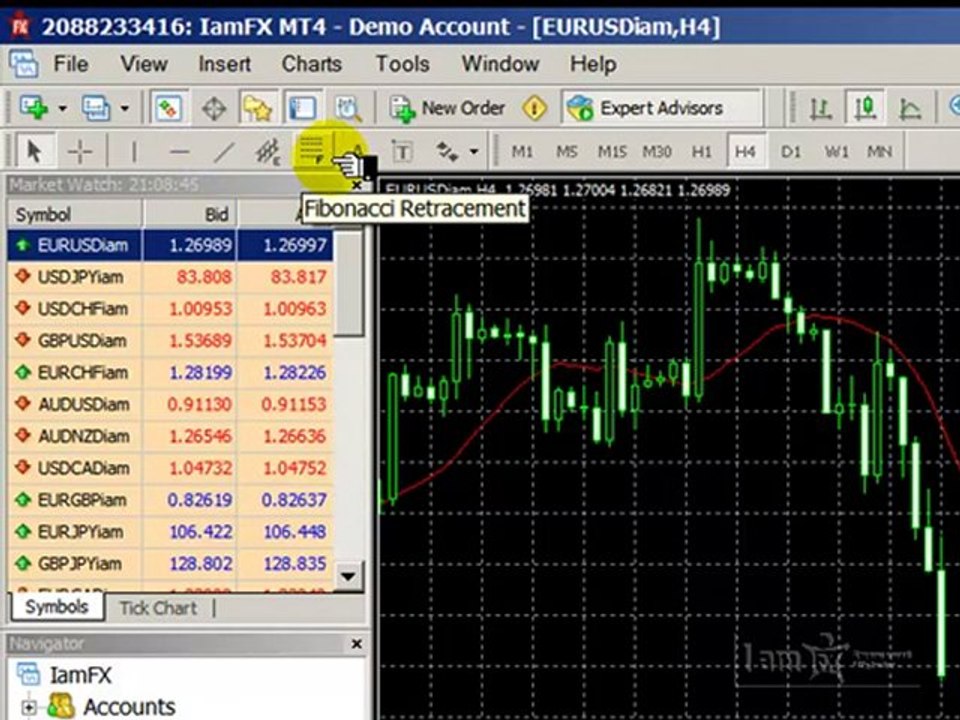Select the Cursor arrow tool
960x720 pixels.
point(34,151)
